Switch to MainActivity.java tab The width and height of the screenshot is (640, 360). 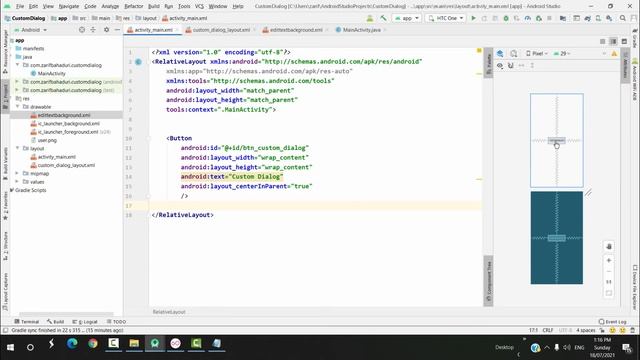click(x=361, y=30)
